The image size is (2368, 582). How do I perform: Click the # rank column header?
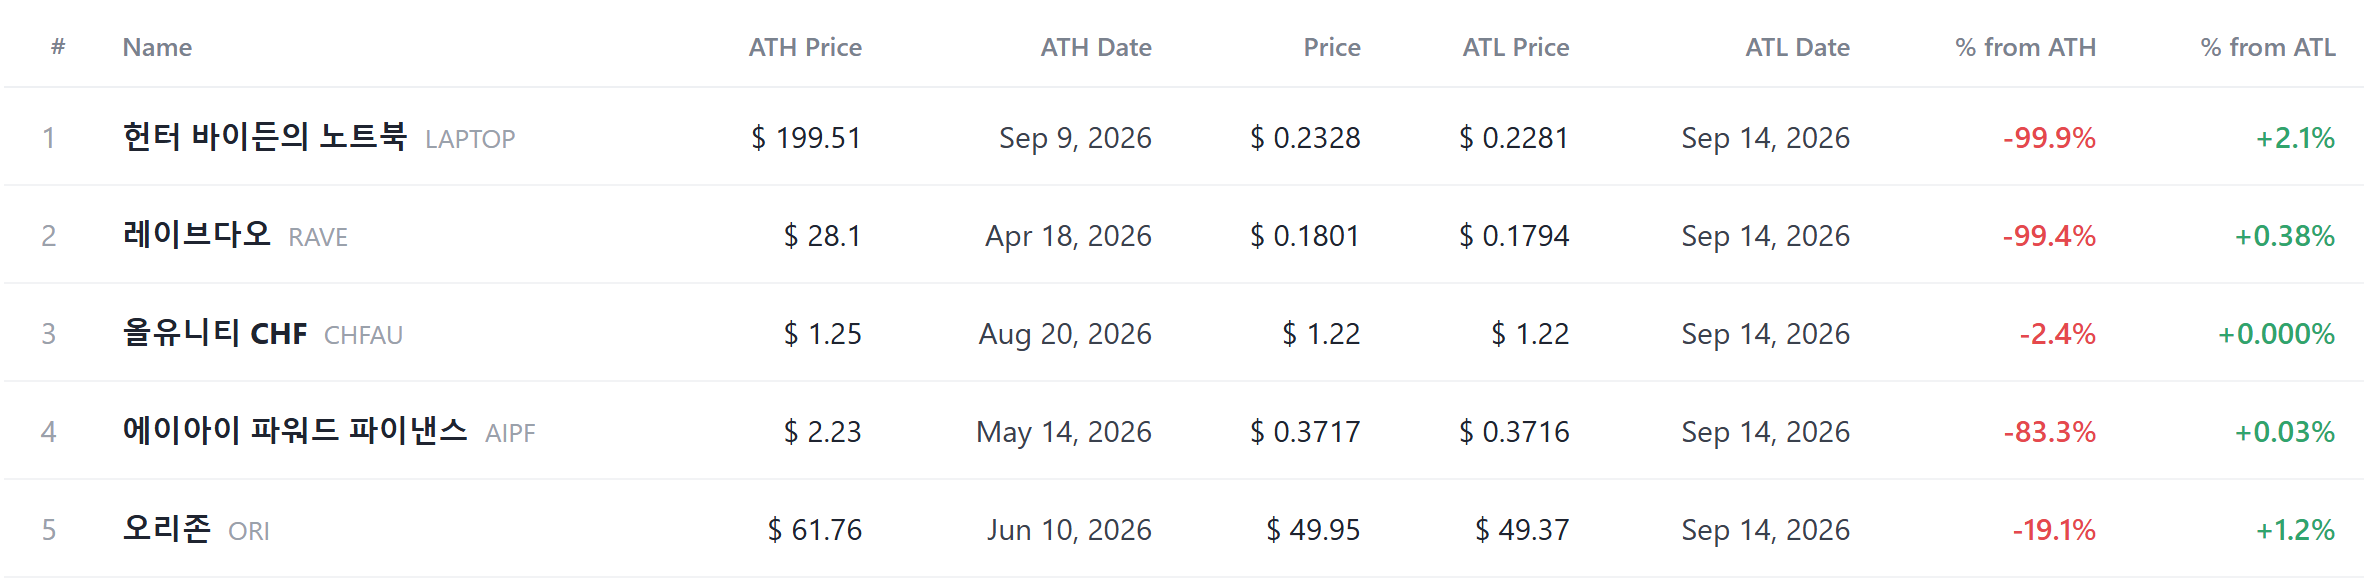[58, 47]
